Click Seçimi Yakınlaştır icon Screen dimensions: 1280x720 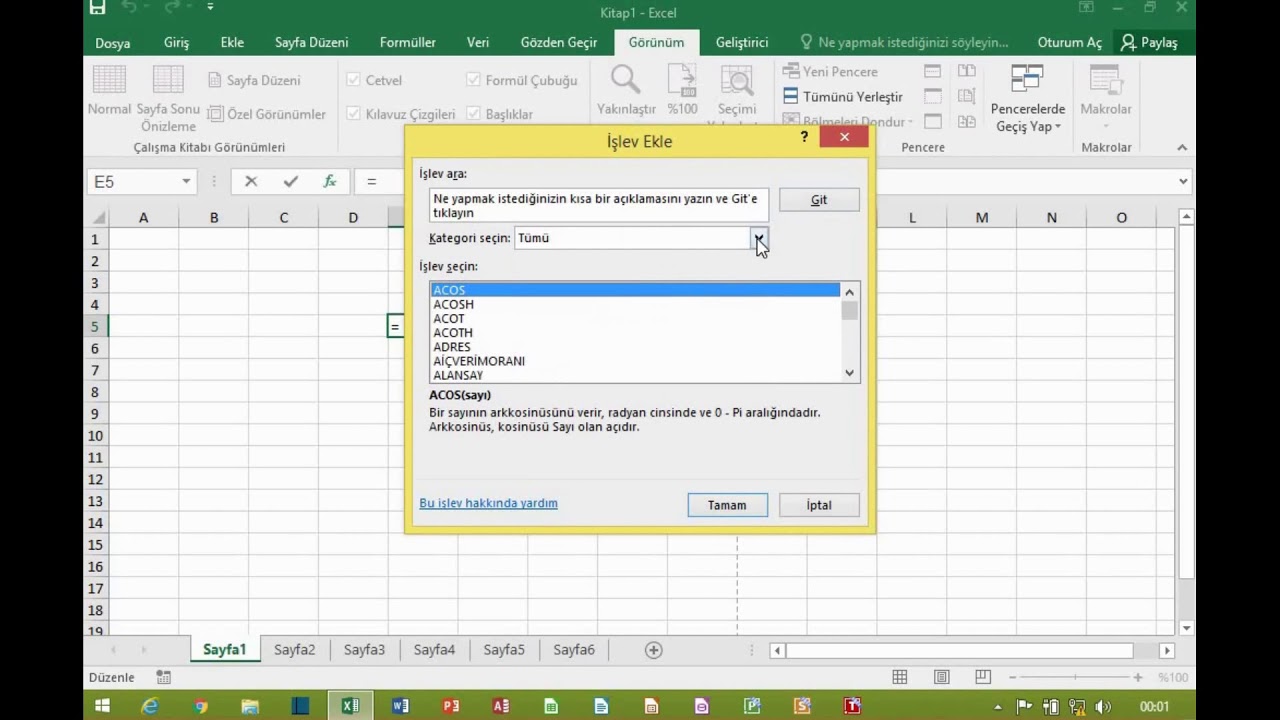[737, 82]
